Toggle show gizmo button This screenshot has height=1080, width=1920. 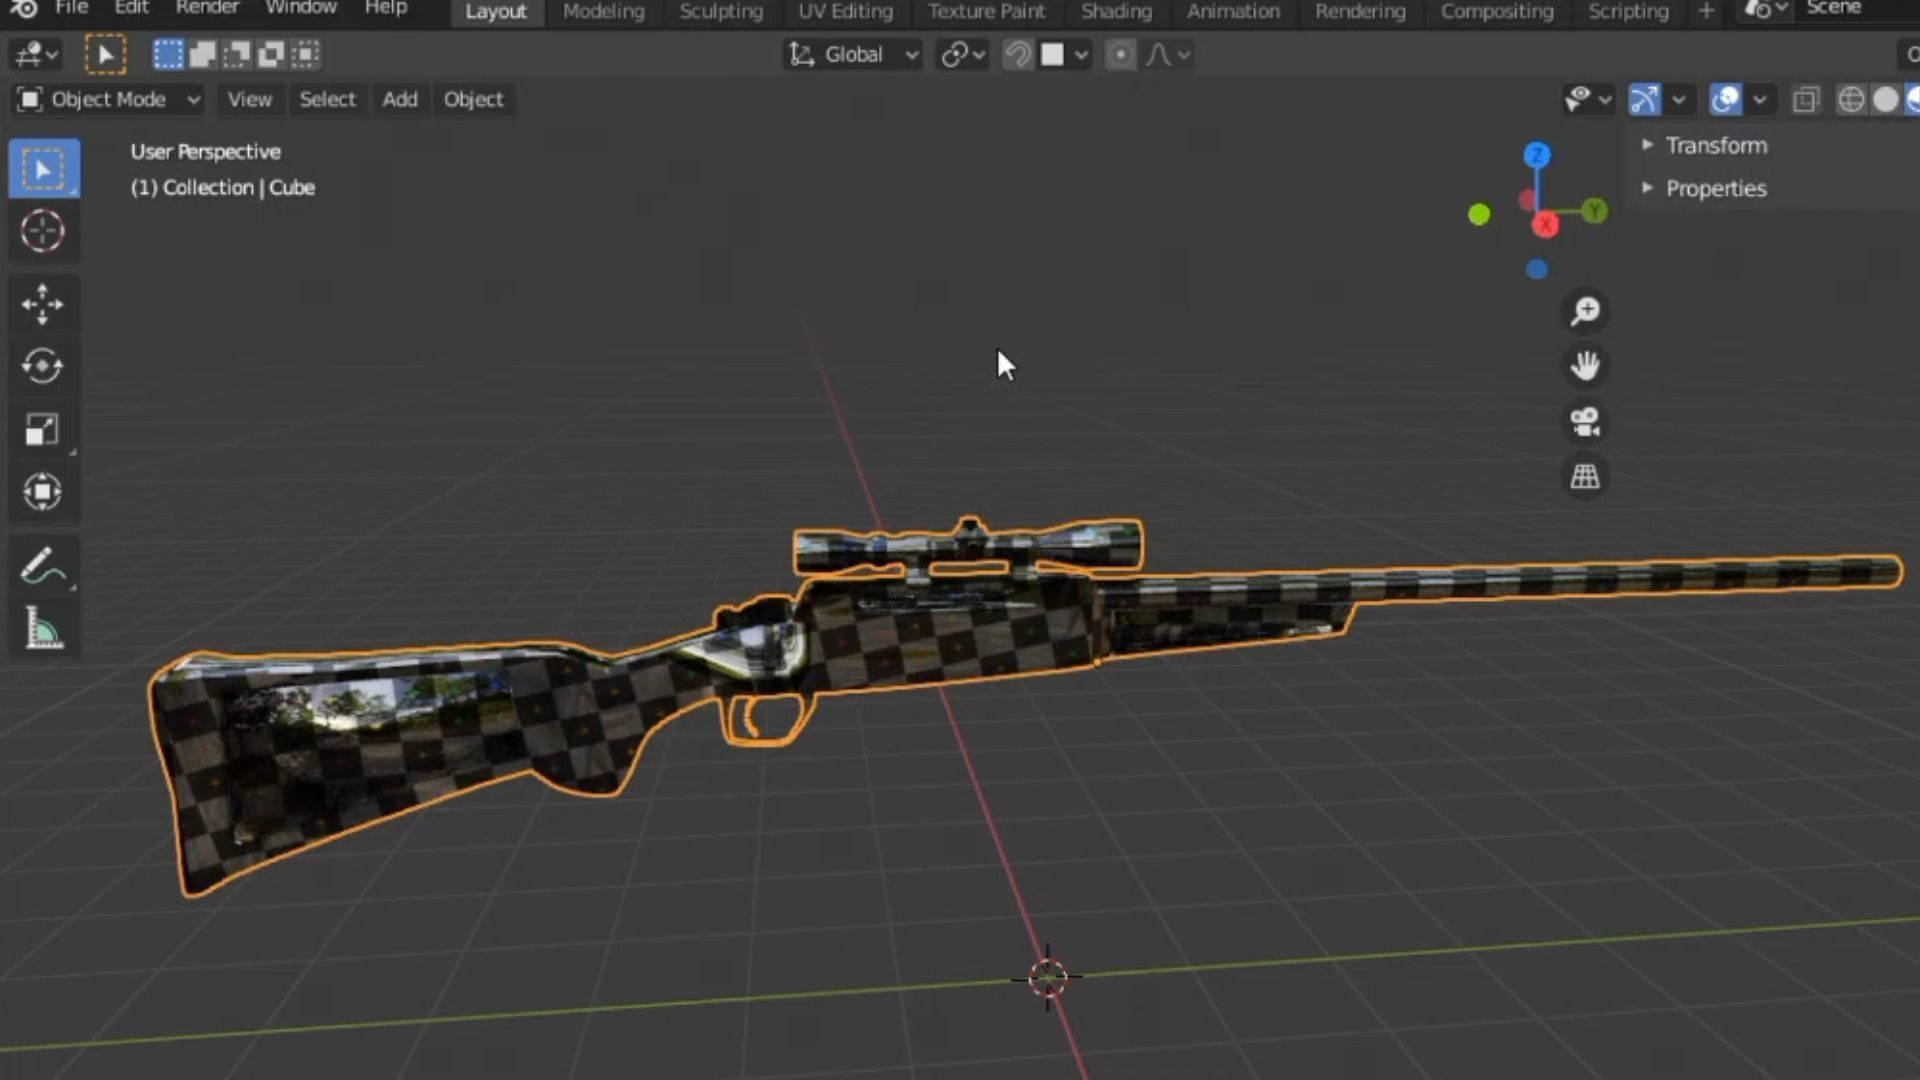coord(1645,100)
